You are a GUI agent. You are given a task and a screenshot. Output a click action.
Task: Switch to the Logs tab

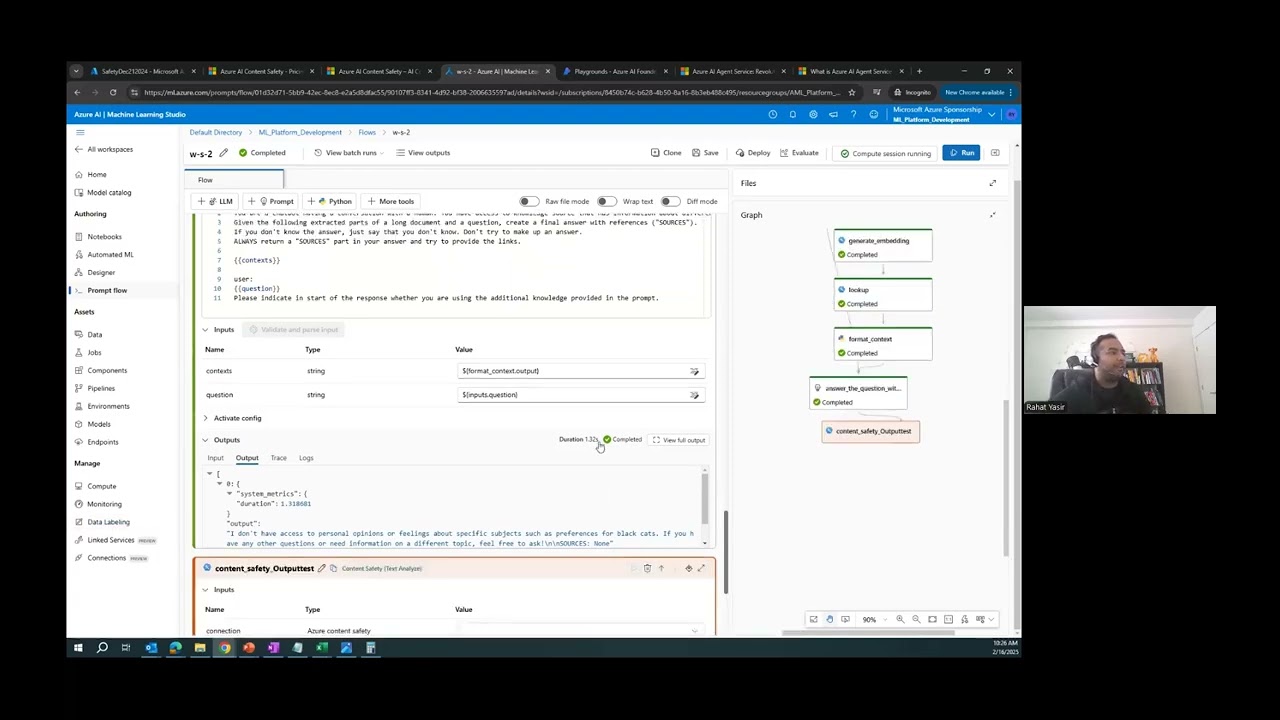point(306,458)
